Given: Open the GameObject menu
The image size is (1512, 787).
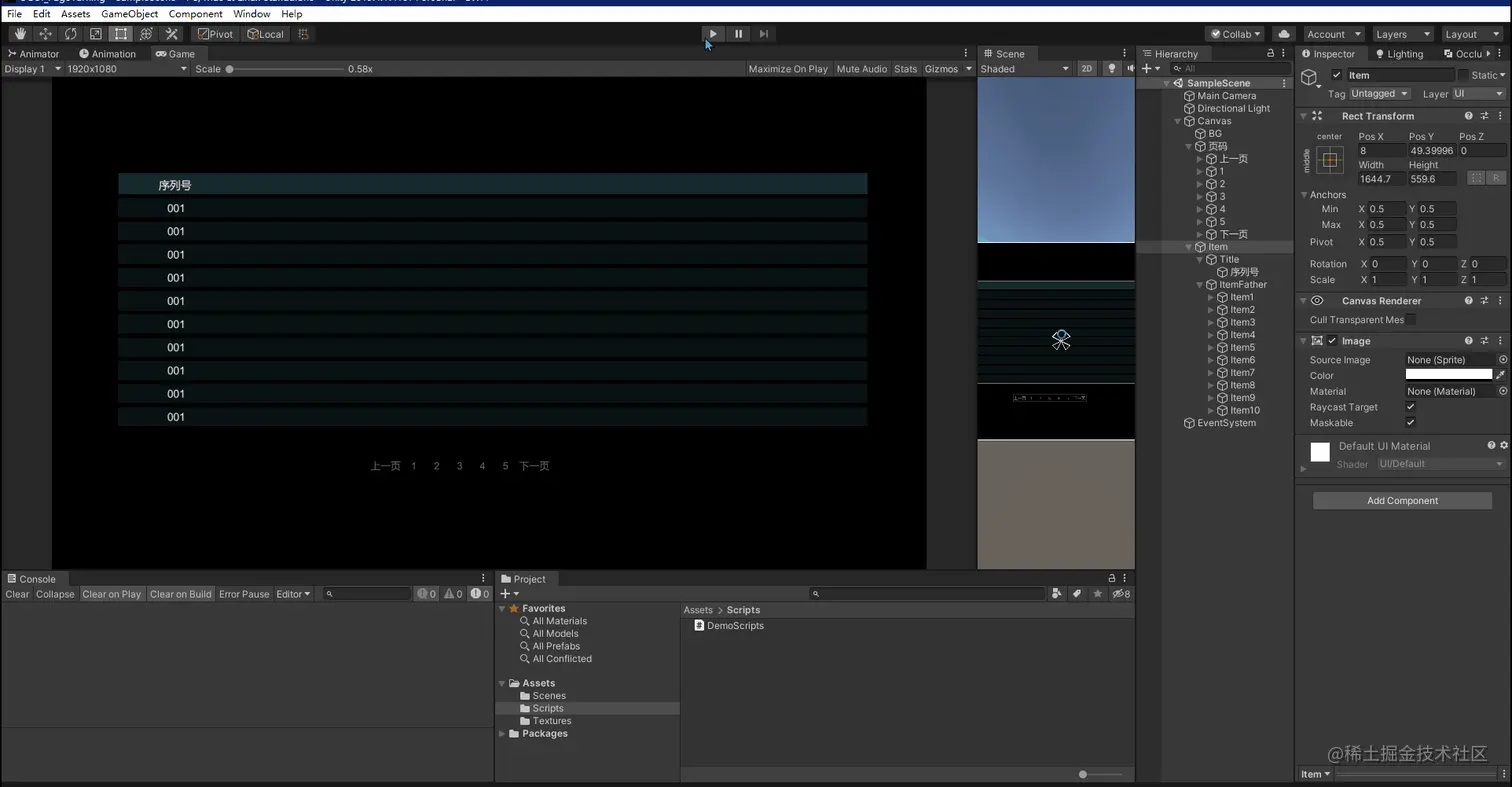Looking at the screenshot, I should pyautogui.click(x=129, y=14).
